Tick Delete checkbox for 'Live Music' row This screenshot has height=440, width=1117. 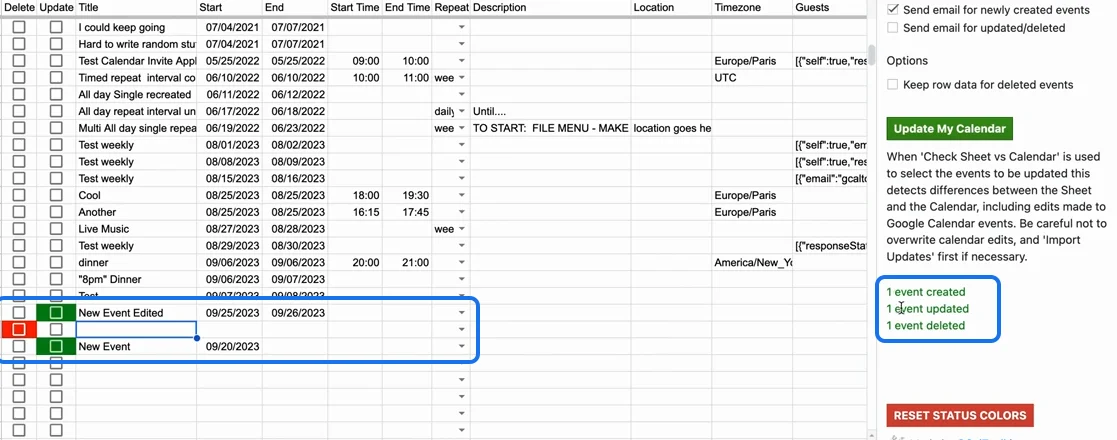[x=19, y=229]
